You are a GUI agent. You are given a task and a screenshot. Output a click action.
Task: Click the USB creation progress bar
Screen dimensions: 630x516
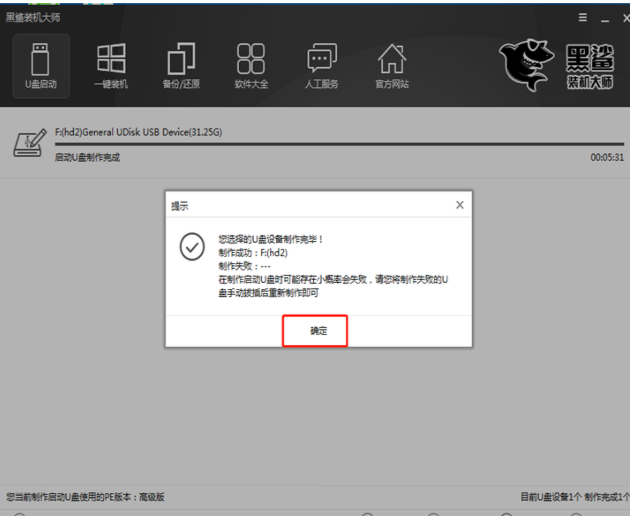click(340, 144)
